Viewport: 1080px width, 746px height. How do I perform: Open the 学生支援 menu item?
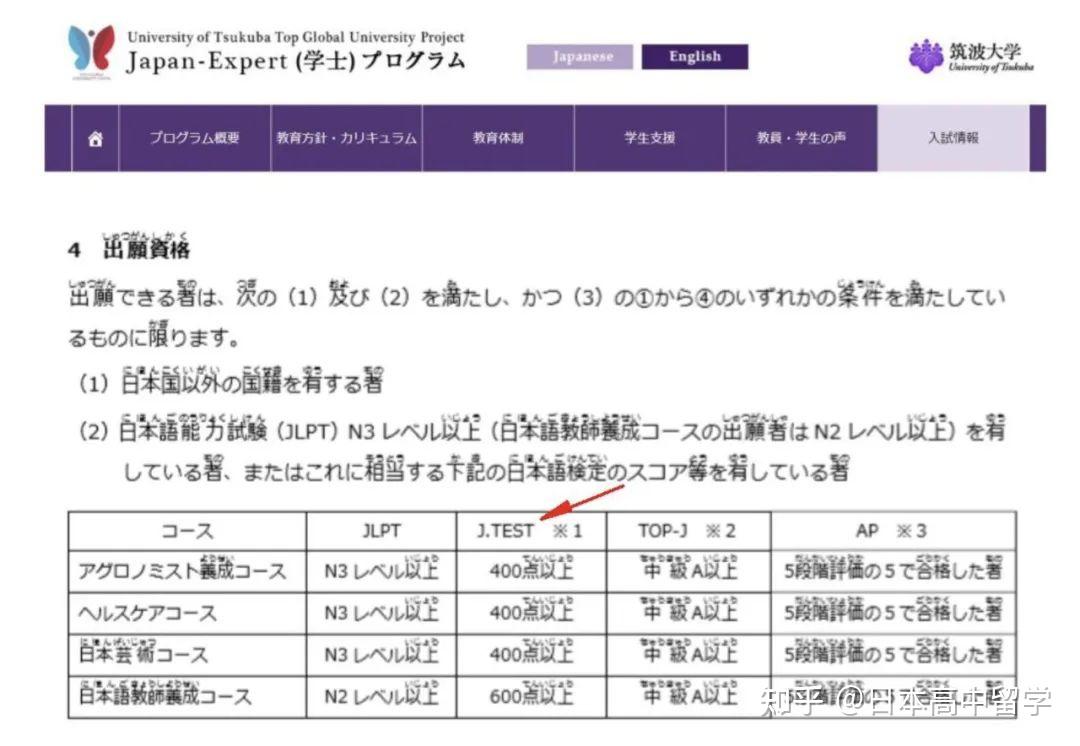click(650, 138)
